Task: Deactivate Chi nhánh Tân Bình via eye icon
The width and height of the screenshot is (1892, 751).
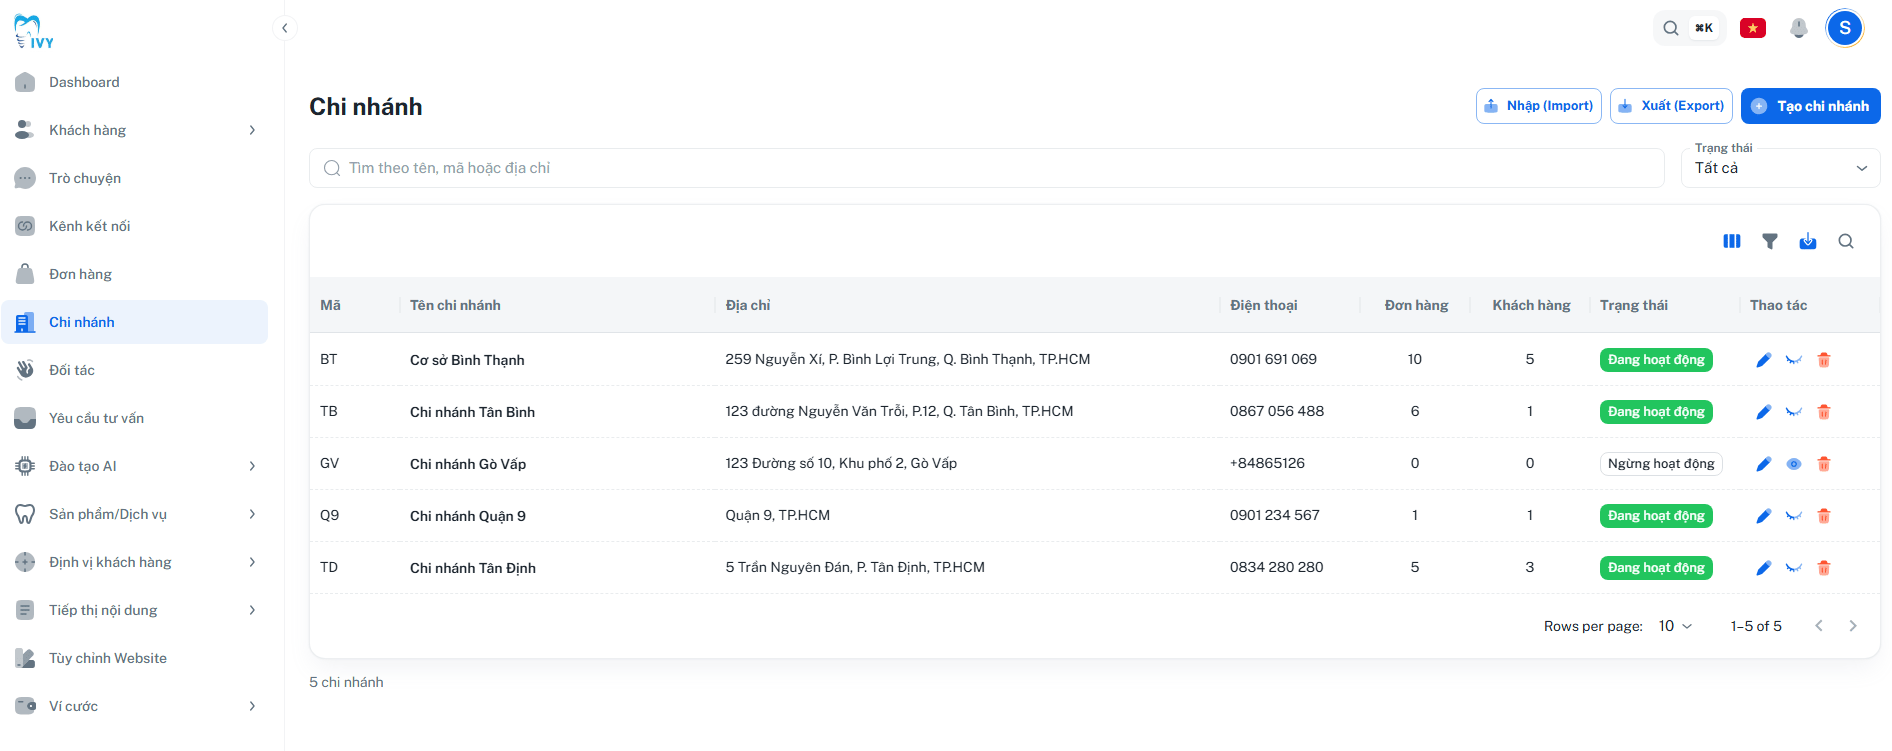Action: click(x=1794, y=412)
